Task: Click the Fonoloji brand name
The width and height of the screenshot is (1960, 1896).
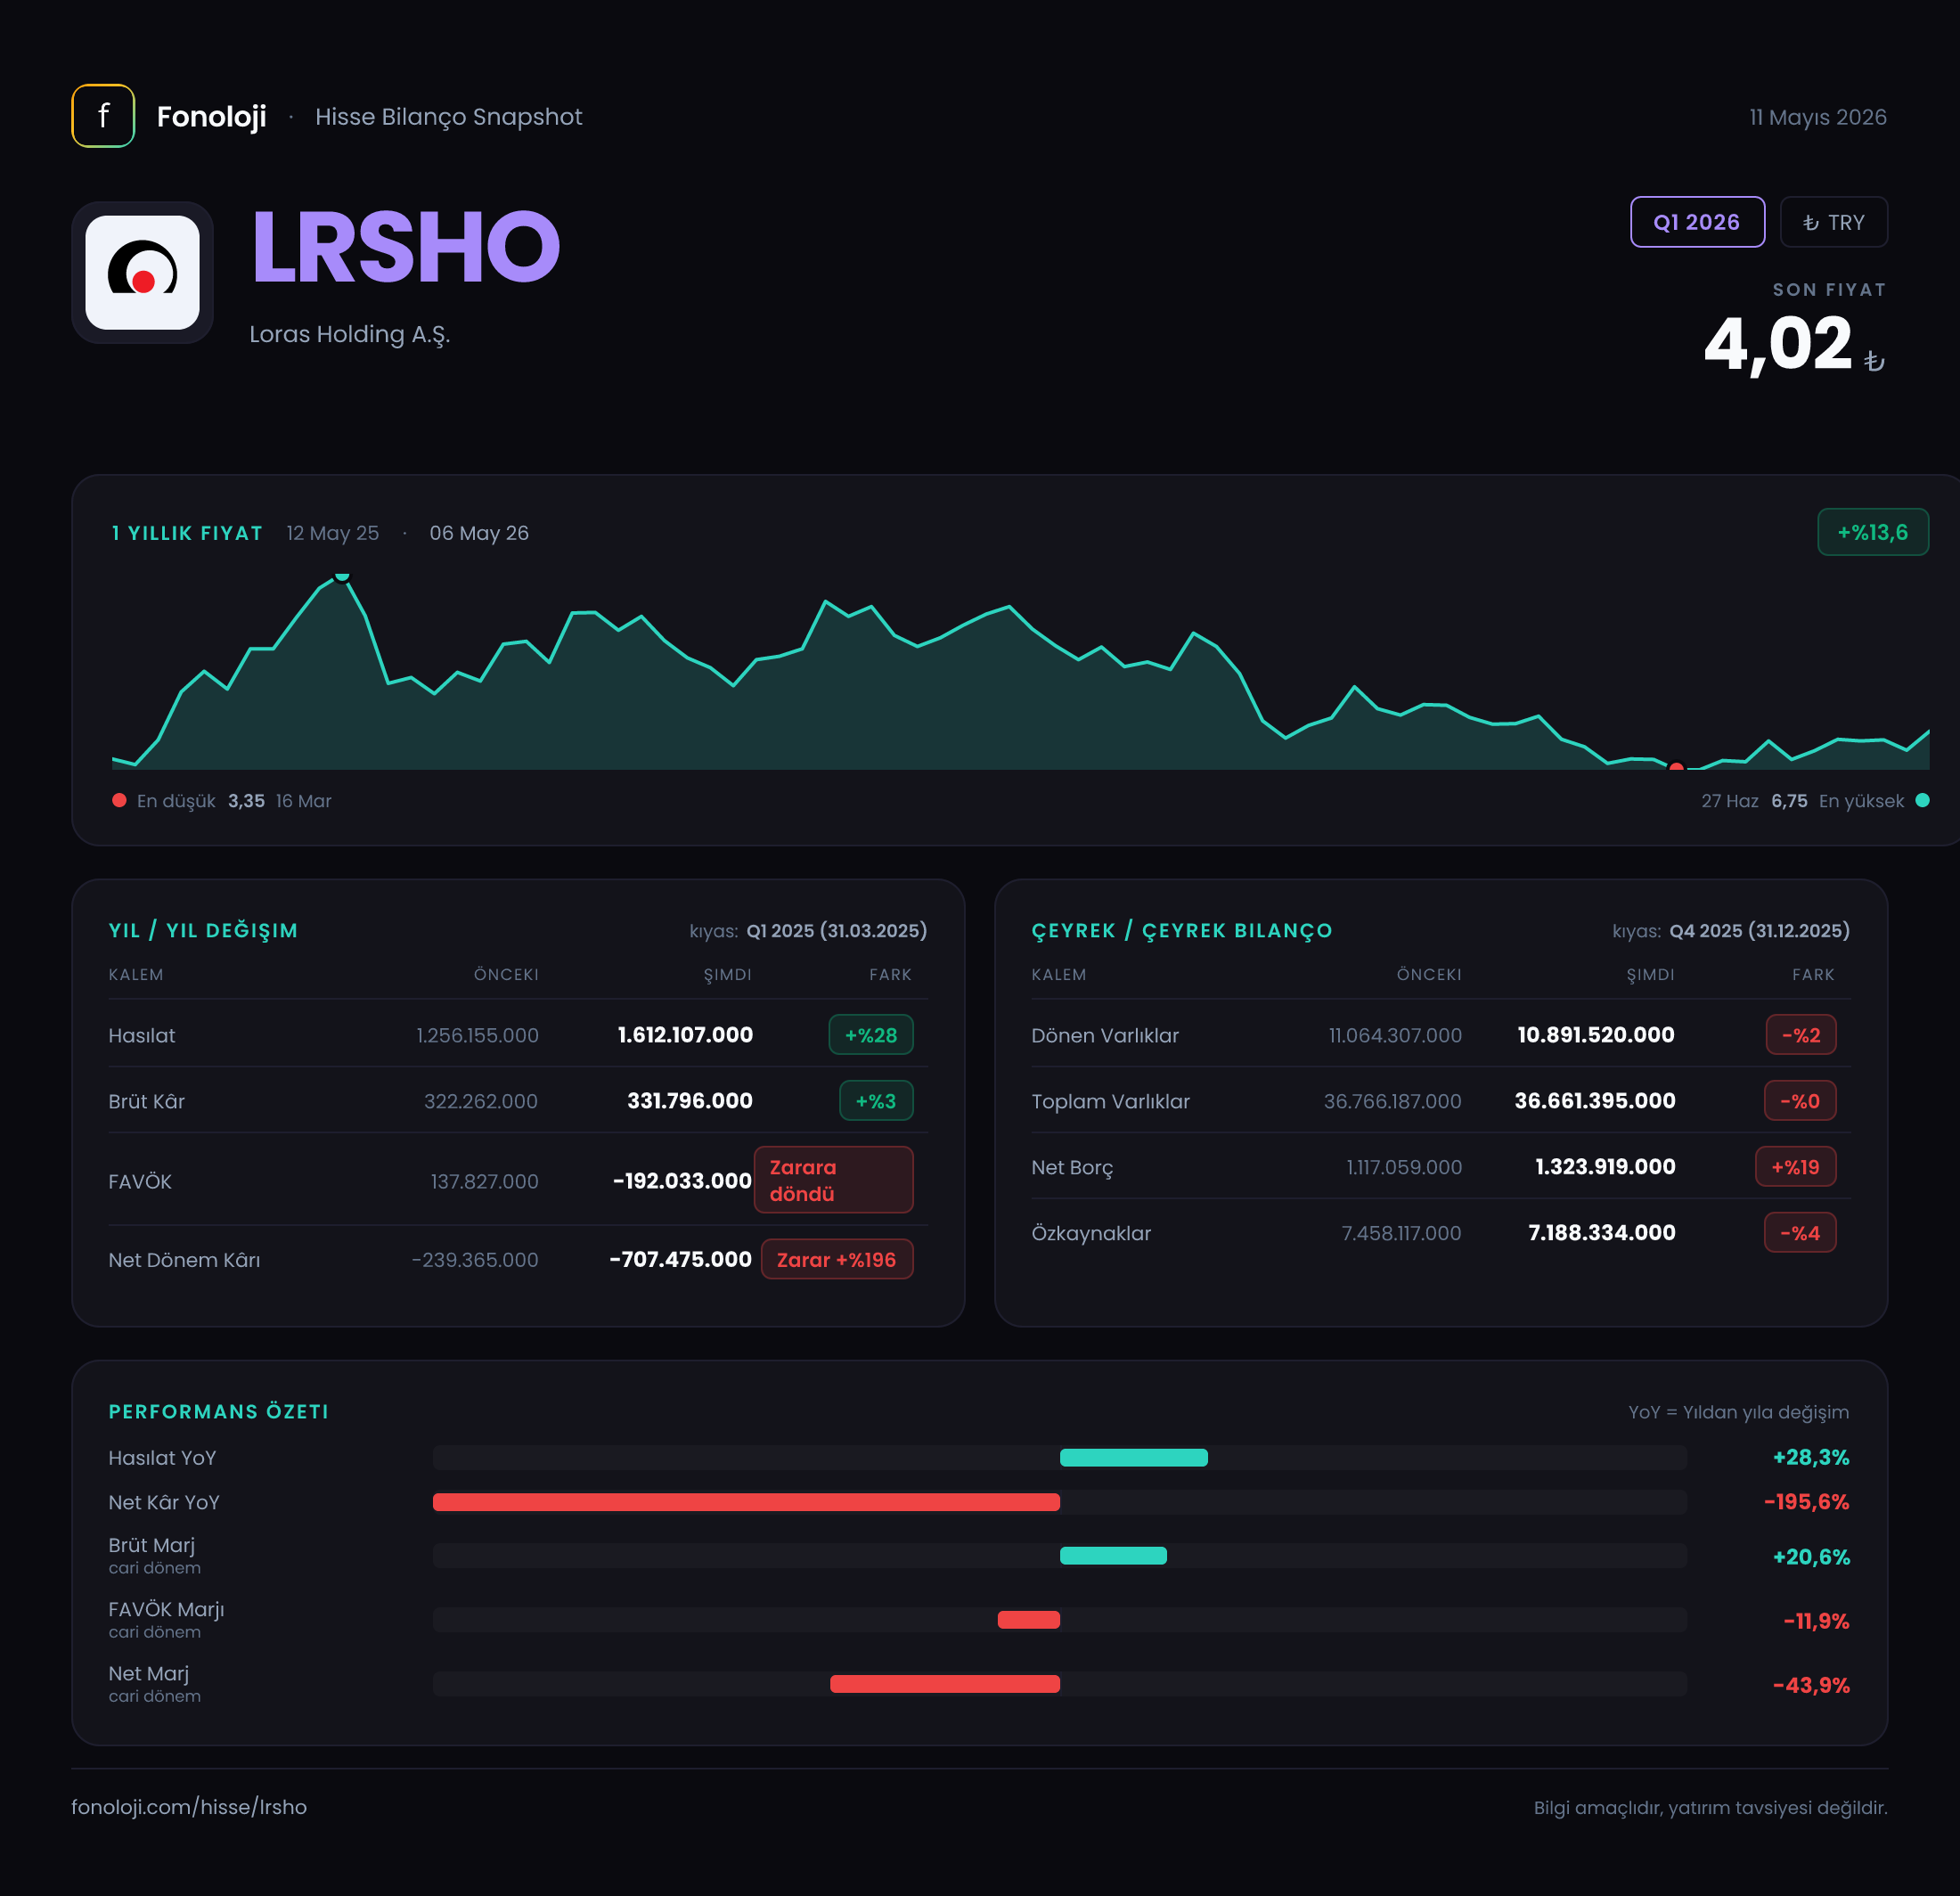Action: [211, 117]
